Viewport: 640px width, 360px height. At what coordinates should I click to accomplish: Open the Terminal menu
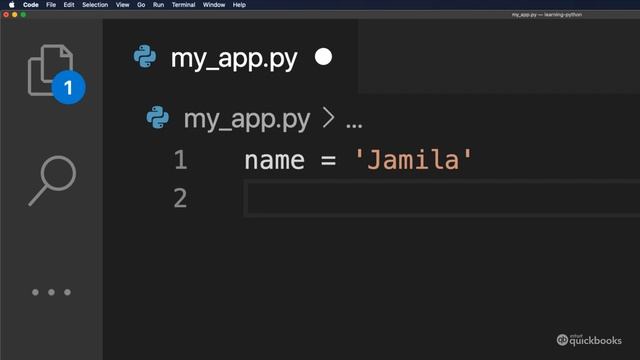click(183, 5)
